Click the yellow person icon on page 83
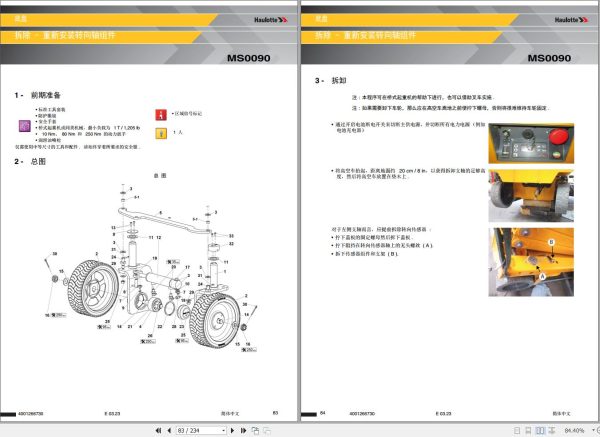This screenshot has height=437, width=600. pyautogui.click(x=161, y=133)
